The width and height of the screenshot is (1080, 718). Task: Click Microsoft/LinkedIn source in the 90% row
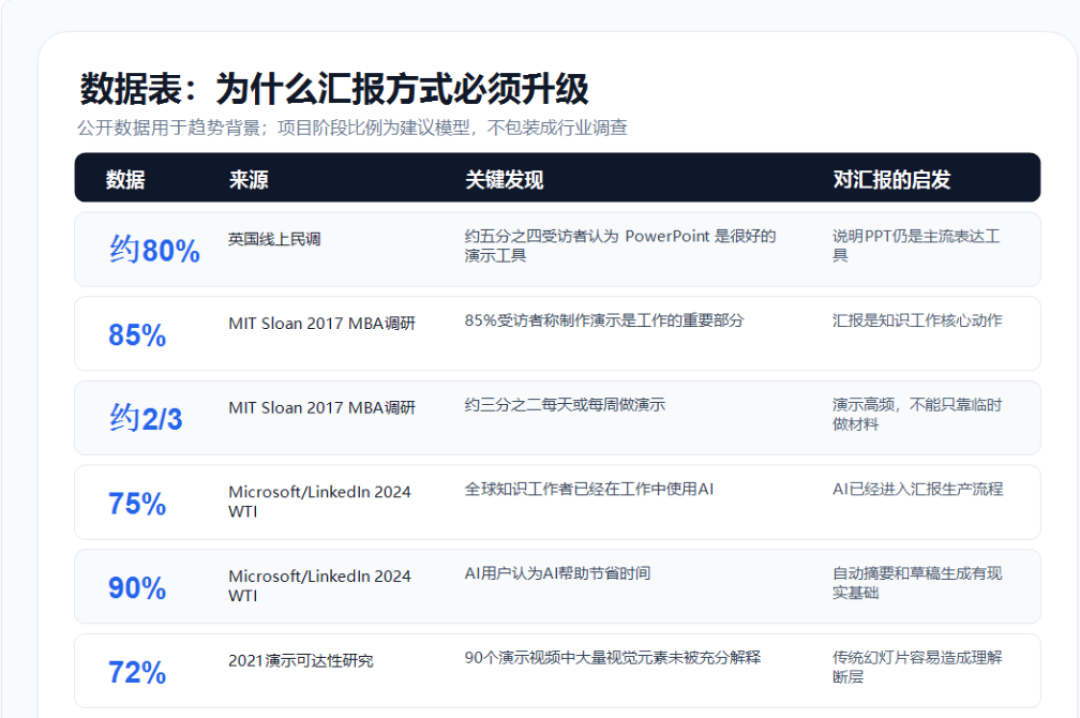coord(320,586)
